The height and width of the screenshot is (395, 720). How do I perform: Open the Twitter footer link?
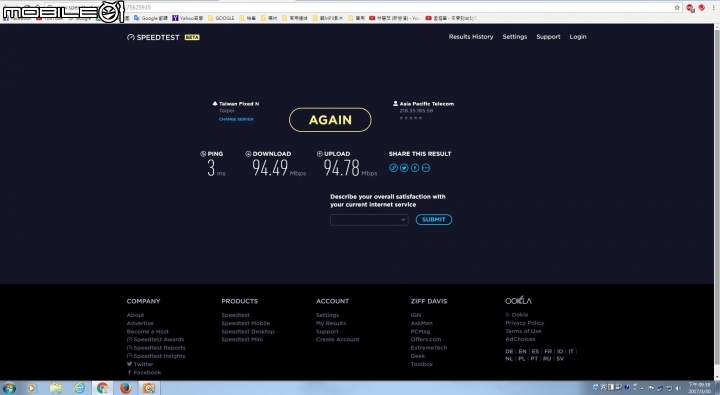click(140, 364)
